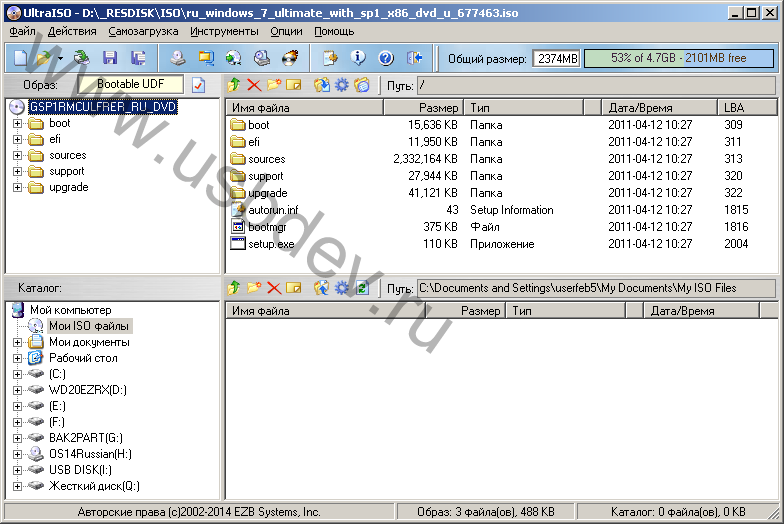784x524 pixels.
Task: Click the up-folder icon in catalog toolbar
Action: pyautogui.click(x=235, y=288)
